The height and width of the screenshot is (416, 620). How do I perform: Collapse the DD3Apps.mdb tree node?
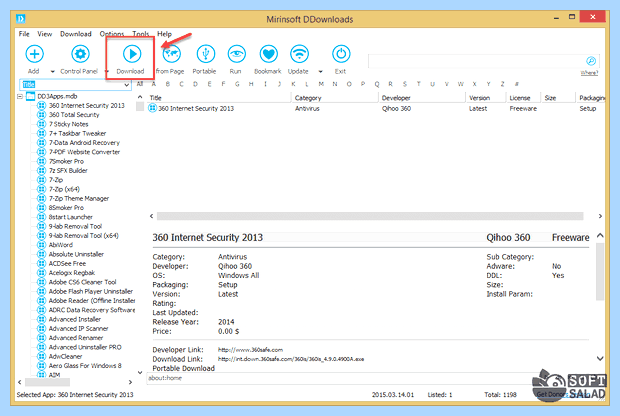[x=20, y=96]
